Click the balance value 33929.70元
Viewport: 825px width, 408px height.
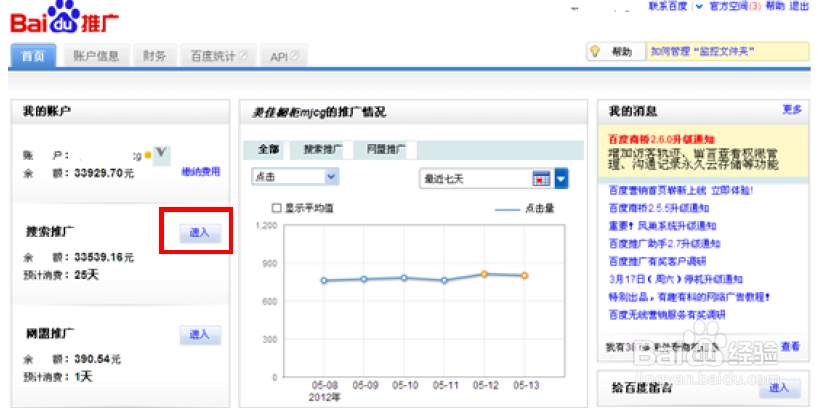click(x=104, y=173)
